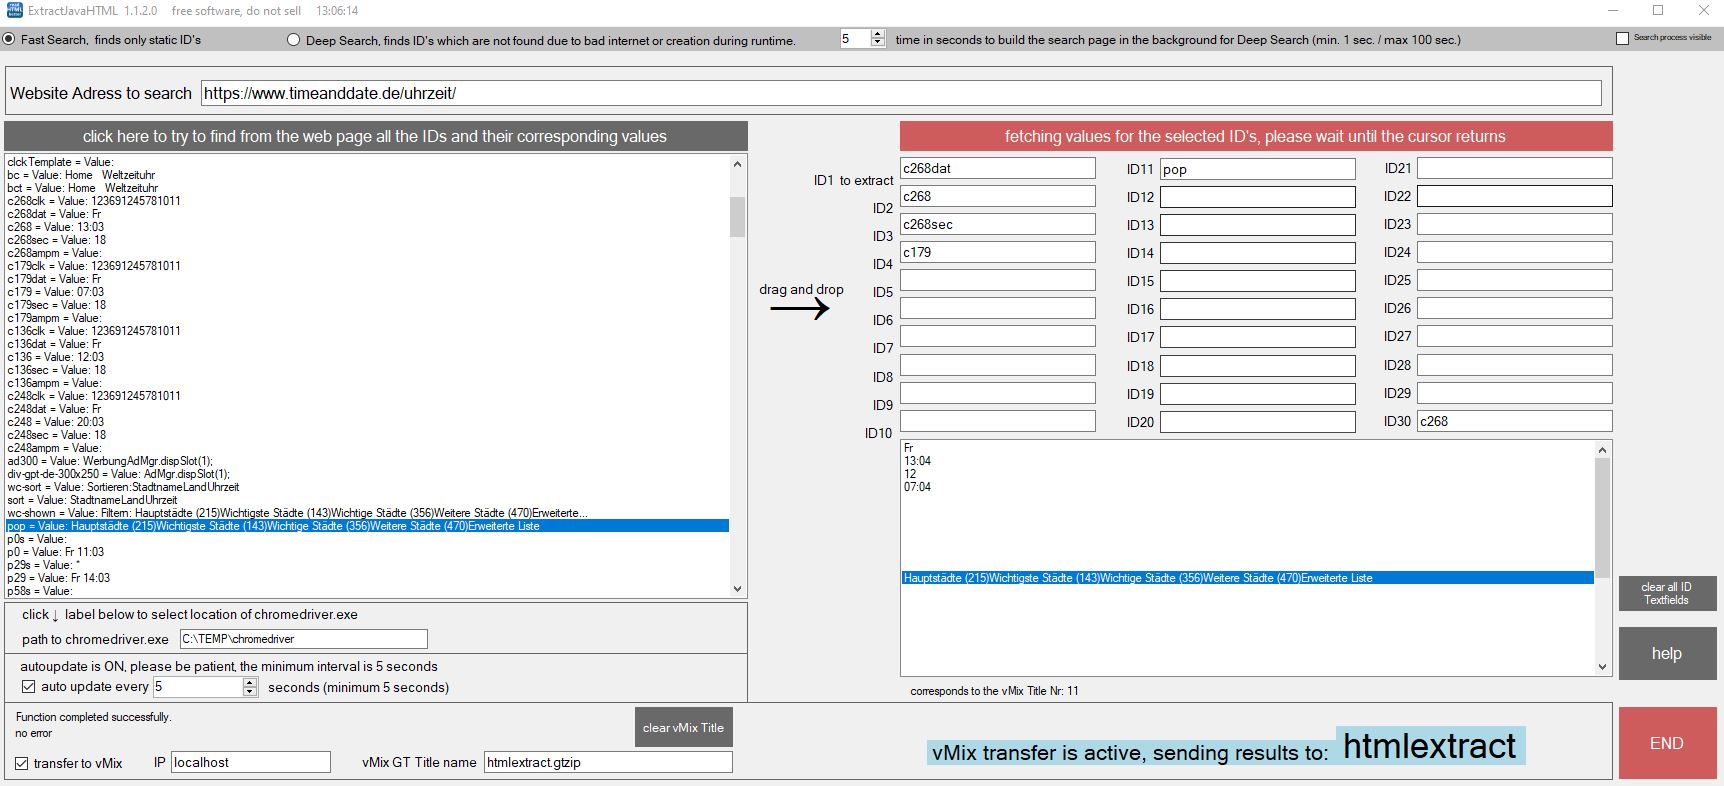
Task: Uncheck the transfer to vMix checkbox
Action: pyautogui.click(x=21, y=763)
